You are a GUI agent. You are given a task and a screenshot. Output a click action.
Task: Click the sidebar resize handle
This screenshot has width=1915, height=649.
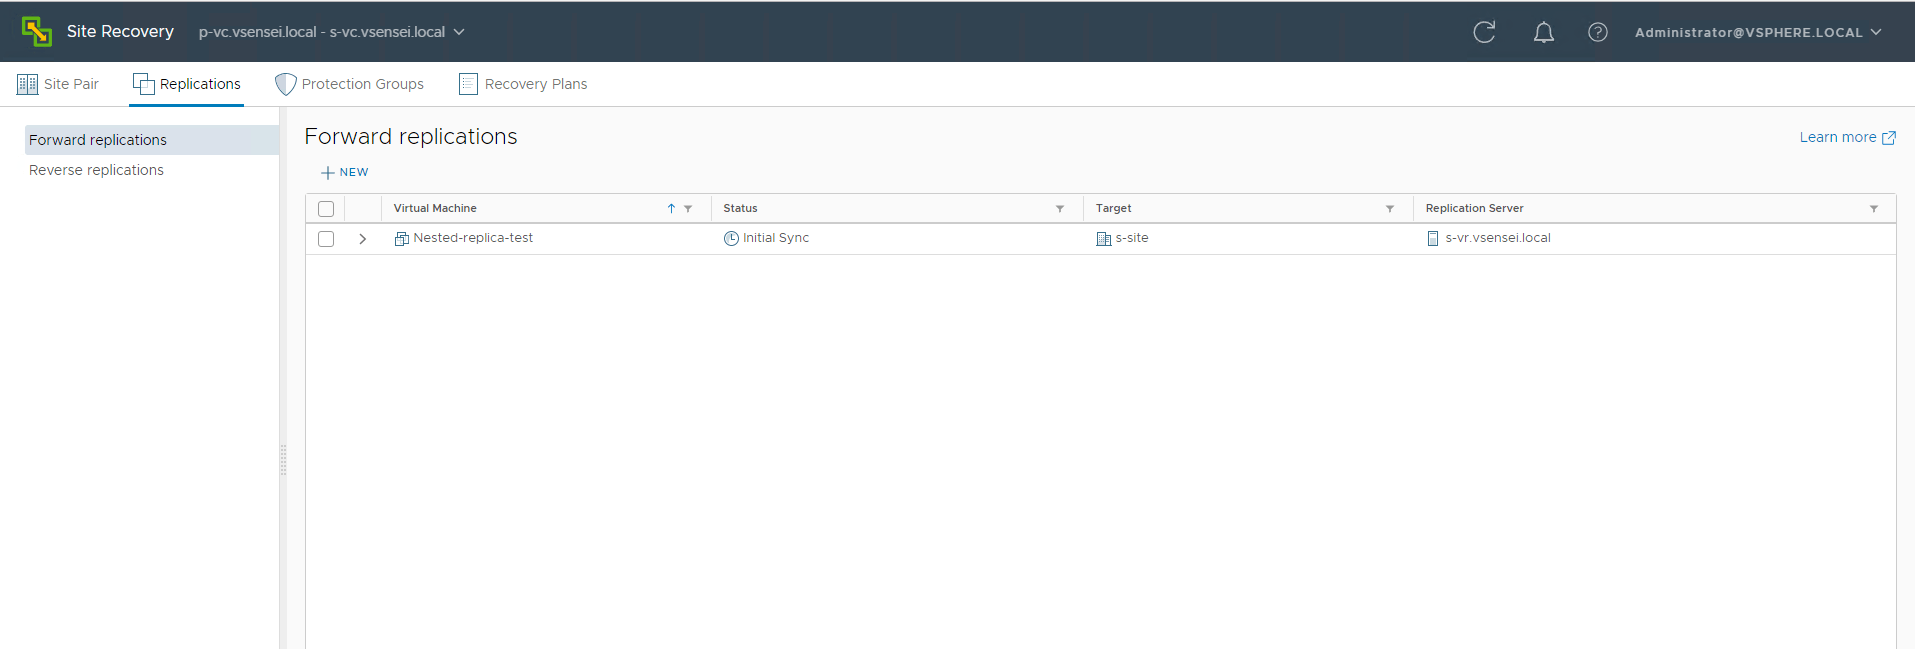tap(283, 460)
